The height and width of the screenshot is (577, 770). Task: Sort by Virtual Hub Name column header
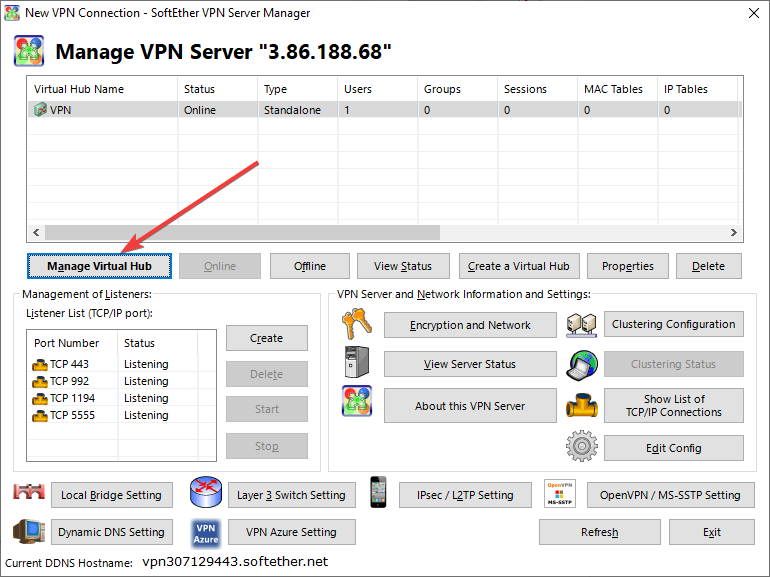pos(102,89)
